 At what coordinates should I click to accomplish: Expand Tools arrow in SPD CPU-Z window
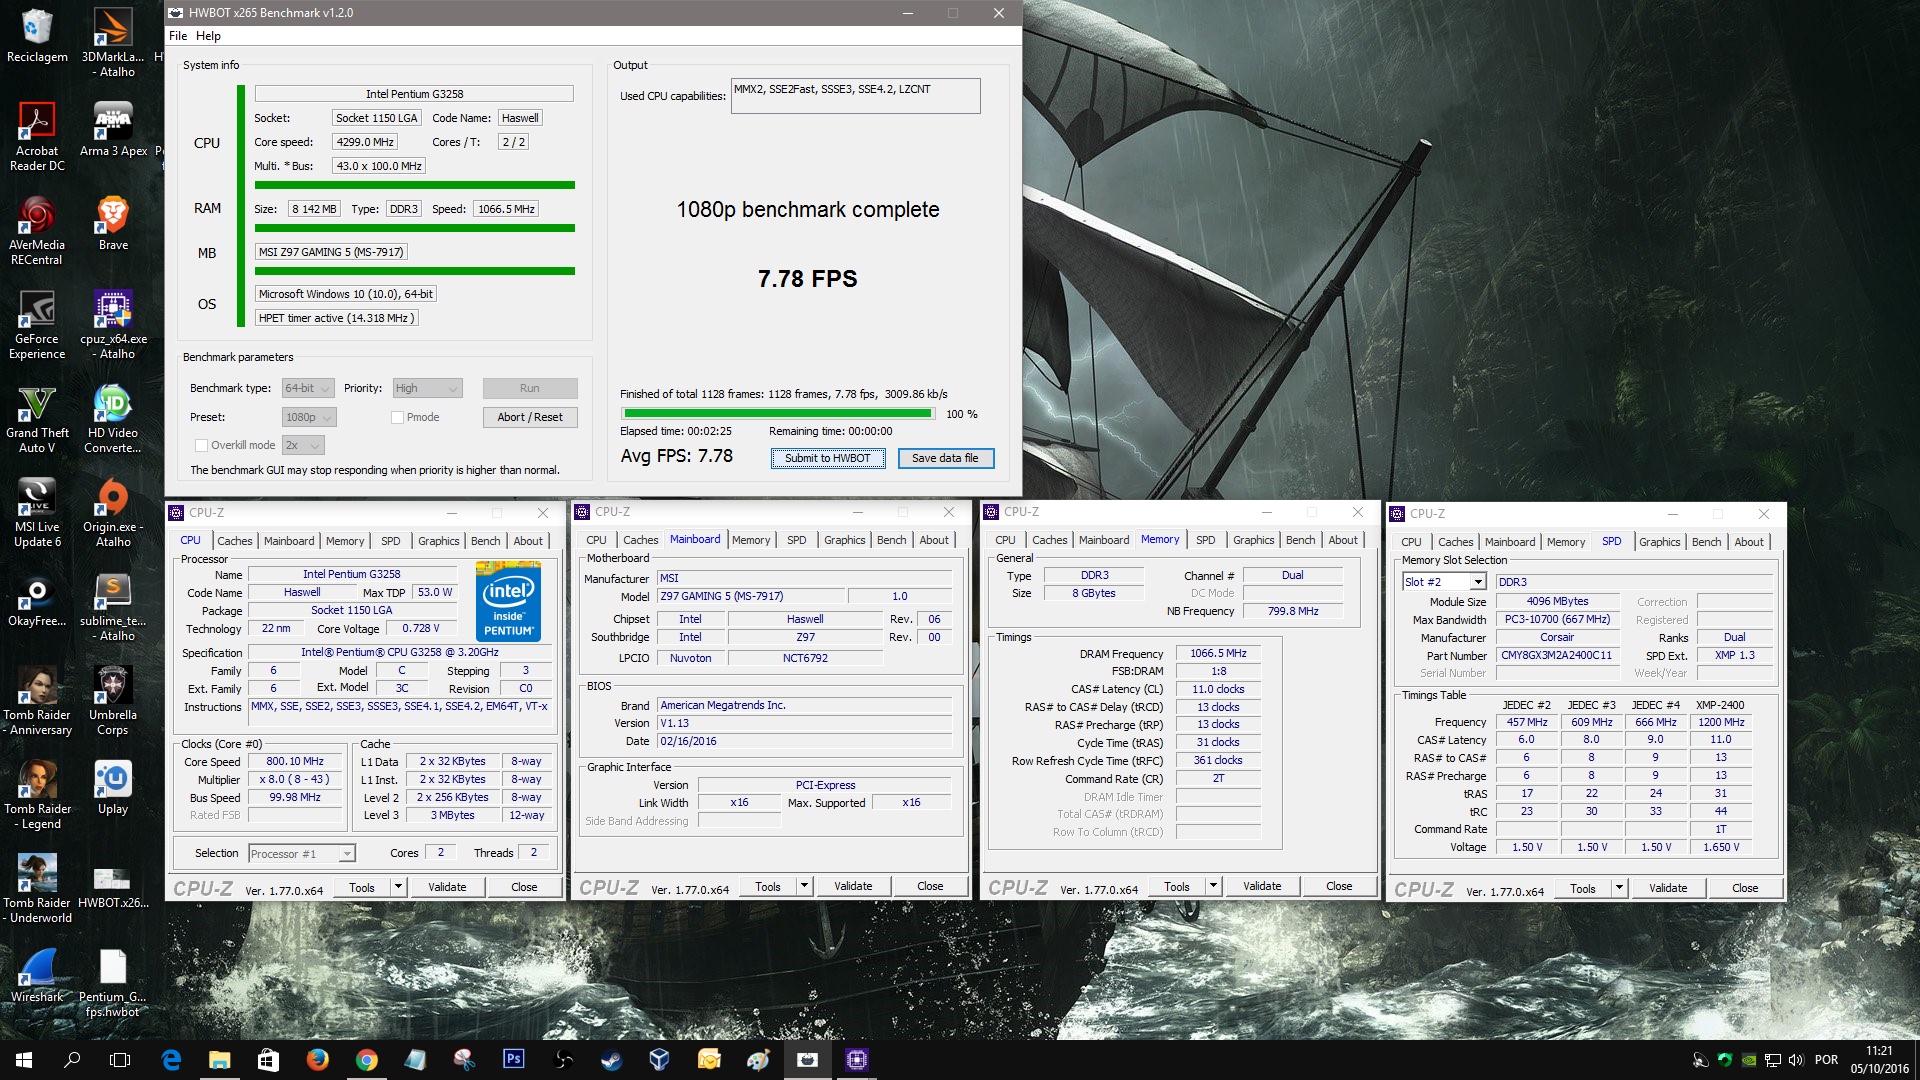(x=1619, y=888)
